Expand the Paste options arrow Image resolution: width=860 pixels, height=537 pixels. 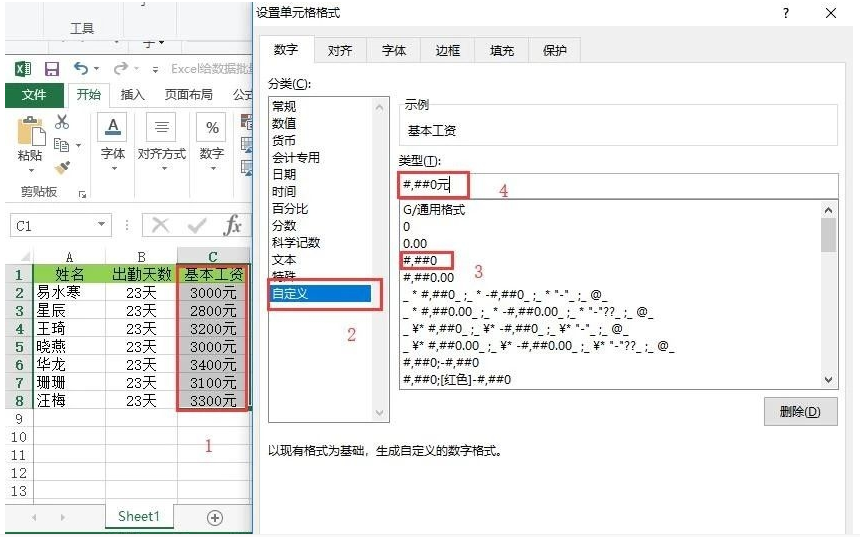click(31, 170)
